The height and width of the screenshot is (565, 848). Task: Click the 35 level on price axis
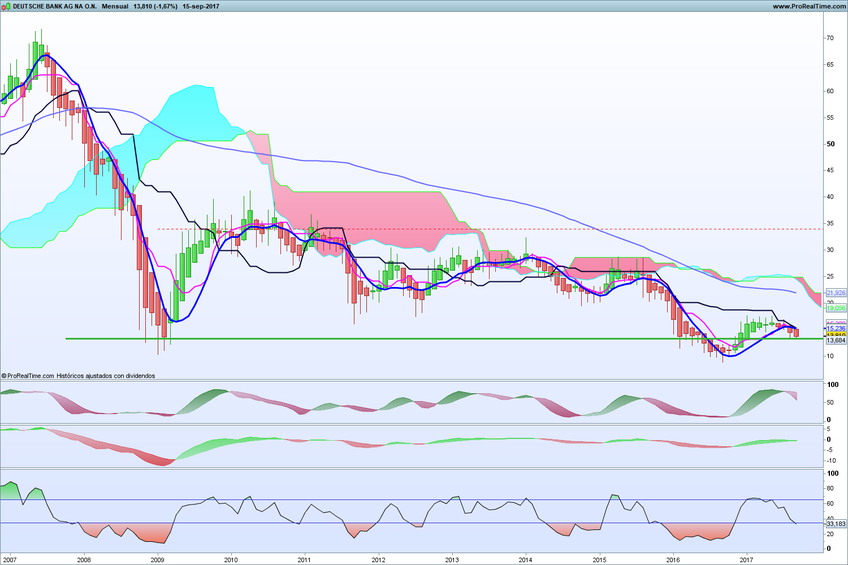[x=829, y=223]
